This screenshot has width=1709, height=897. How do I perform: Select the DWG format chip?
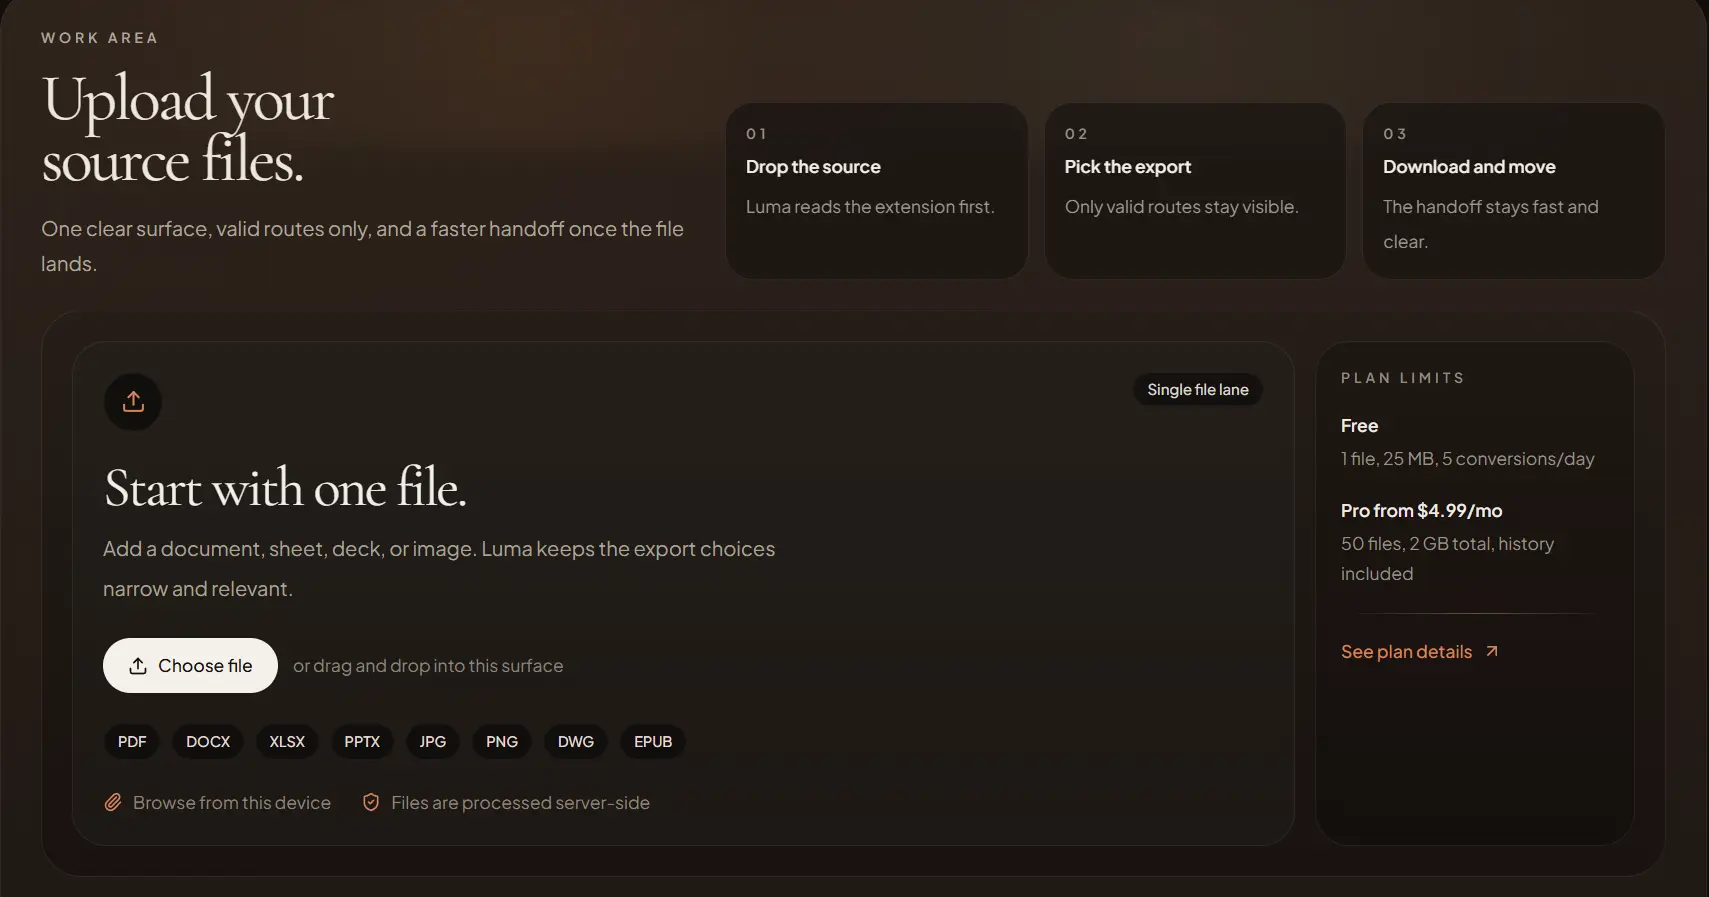pos(576,741)
